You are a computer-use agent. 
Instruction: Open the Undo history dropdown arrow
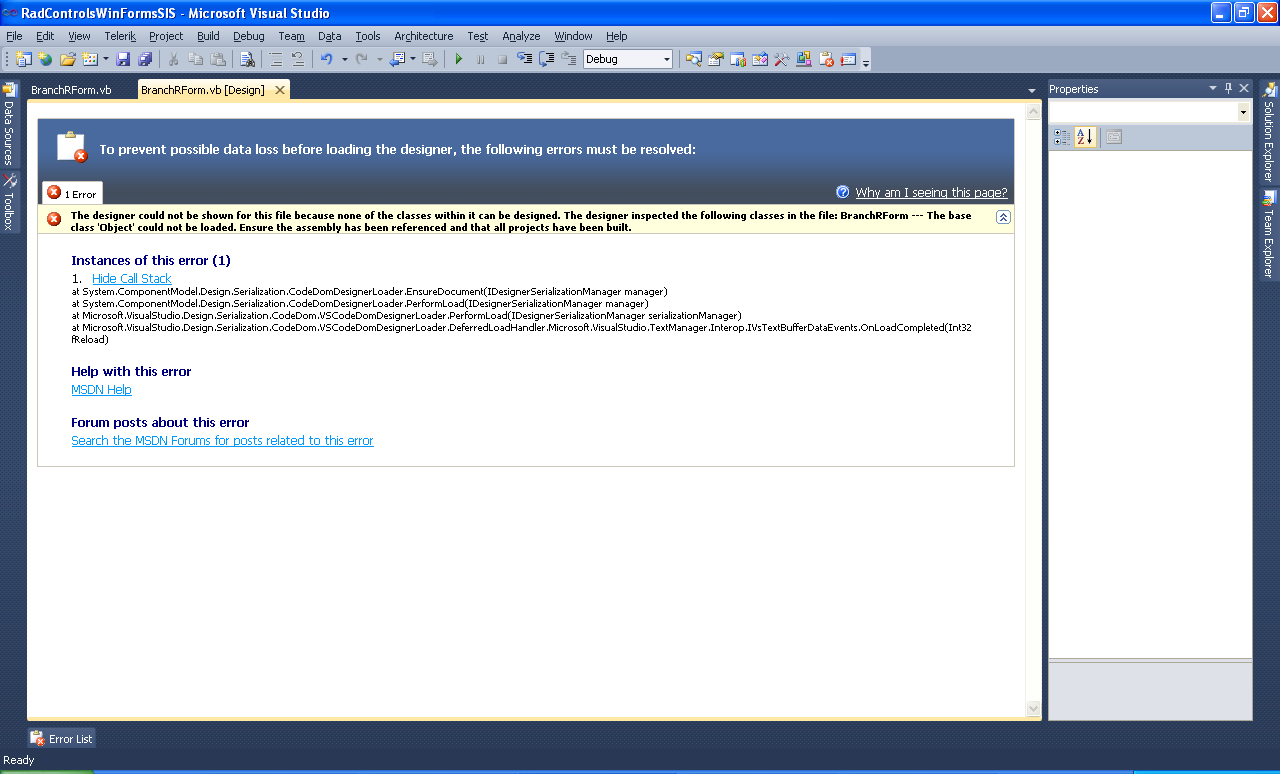(344, 59)
